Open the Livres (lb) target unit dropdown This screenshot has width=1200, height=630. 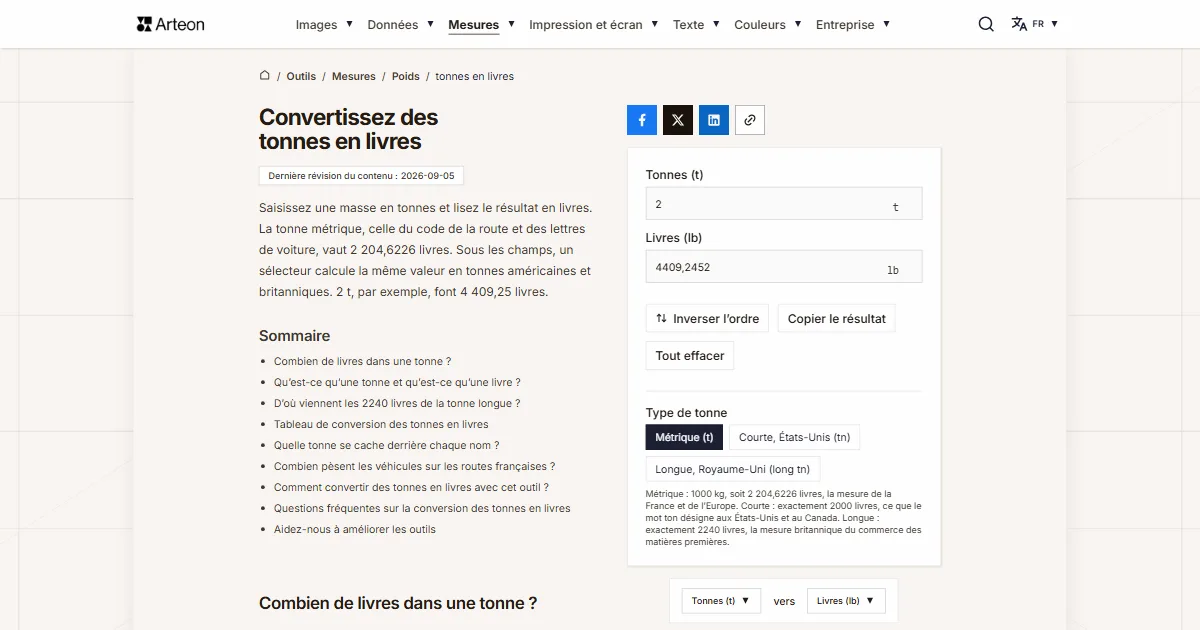(846, 601)
